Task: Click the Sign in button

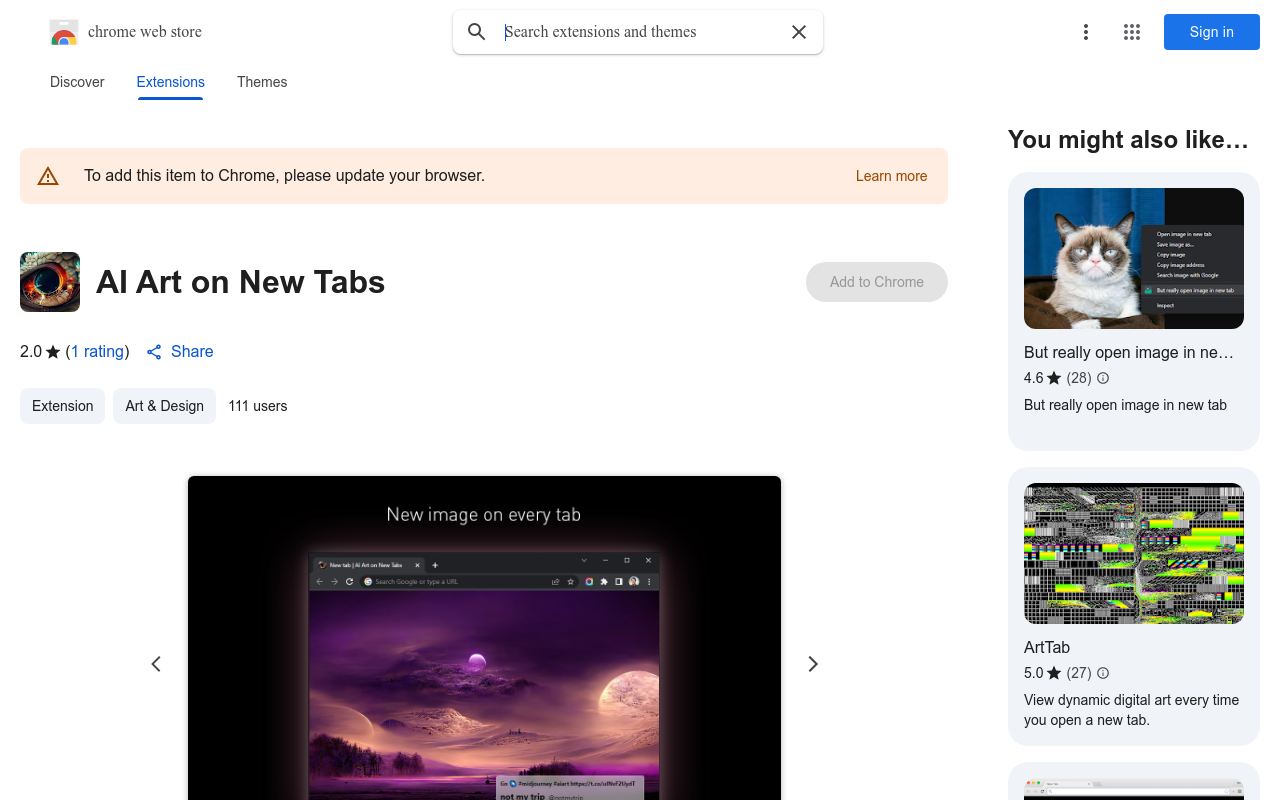Action: tap(1212, 32)
